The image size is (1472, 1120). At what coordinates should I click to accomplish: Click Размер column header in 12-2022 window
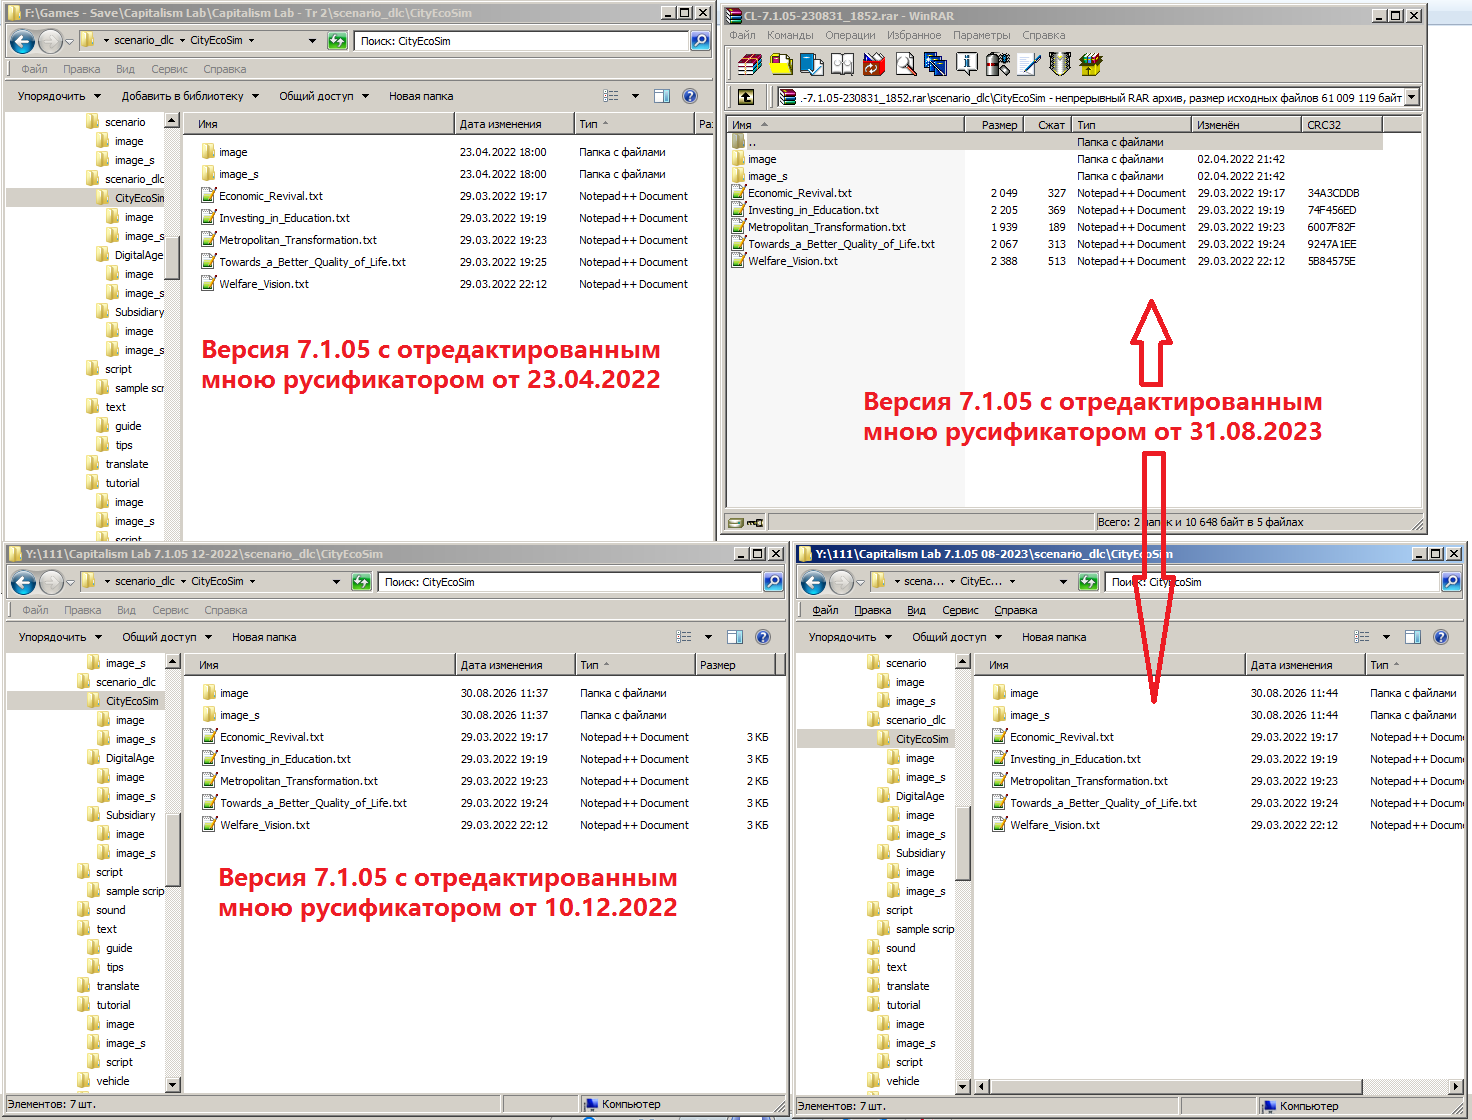(x=735, y=665)
